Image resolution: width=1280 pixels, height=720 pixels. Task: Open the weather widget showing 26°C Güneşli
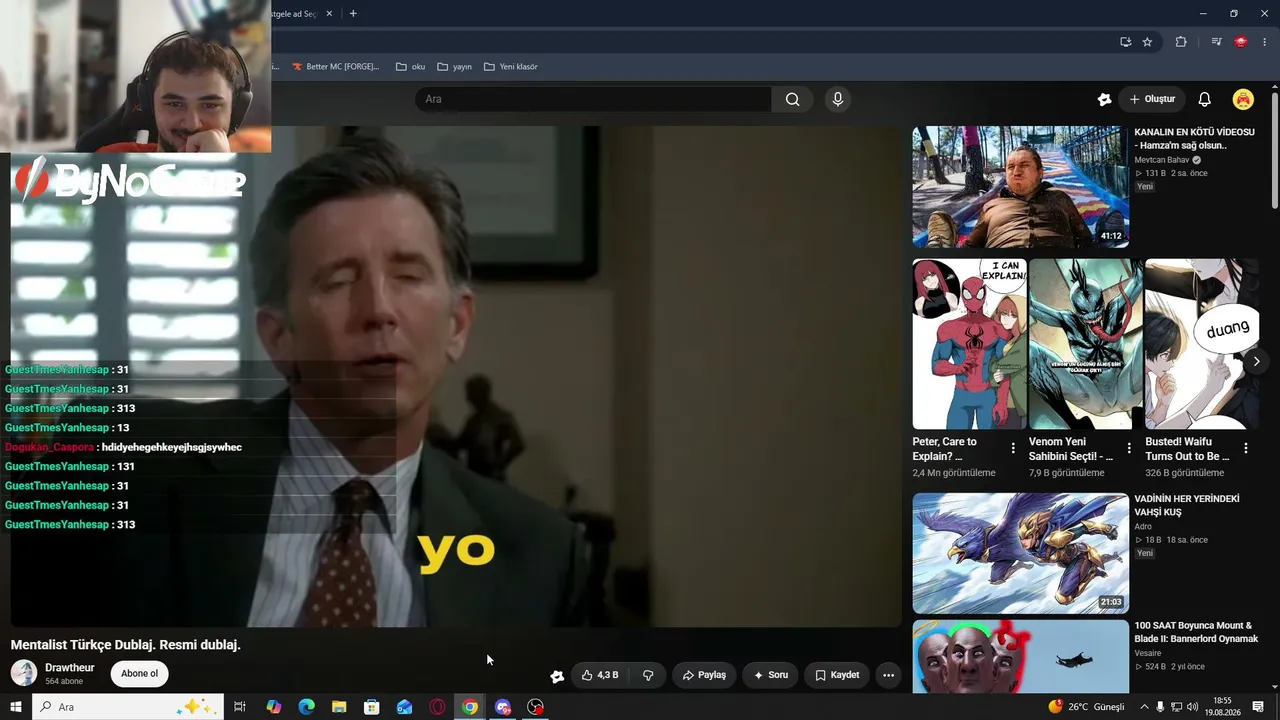point(1086,707)
